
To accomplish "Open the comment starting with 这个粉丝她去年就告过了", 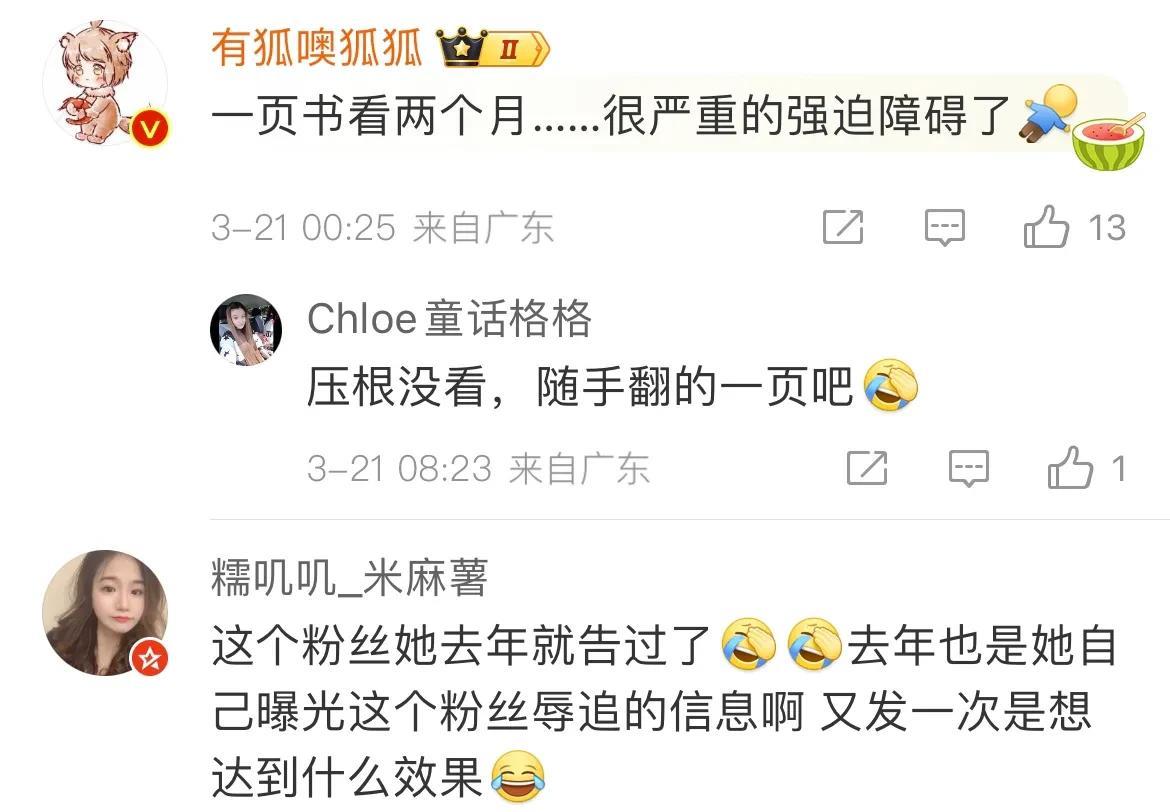I will 664,710.
